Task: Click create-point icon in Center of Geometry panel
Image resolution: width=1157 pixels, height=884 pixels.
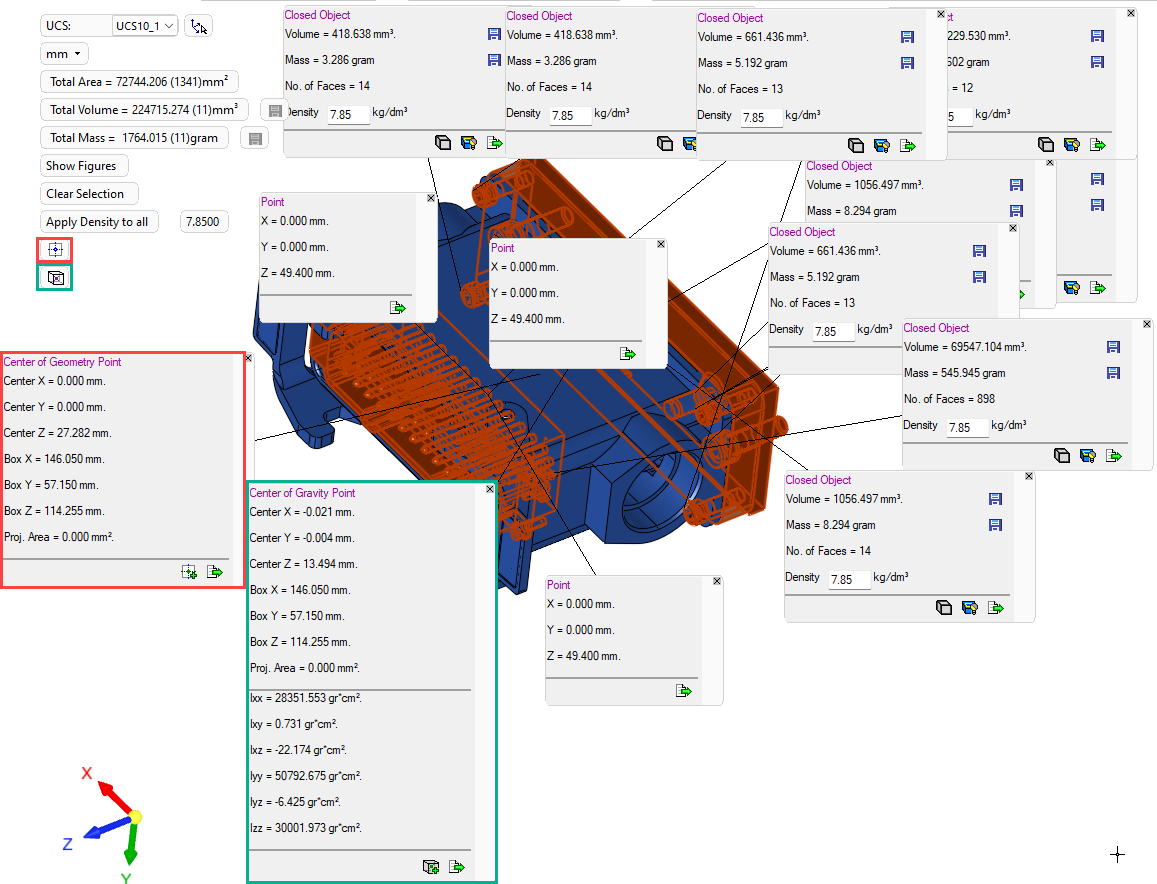Action: (188, 572)
